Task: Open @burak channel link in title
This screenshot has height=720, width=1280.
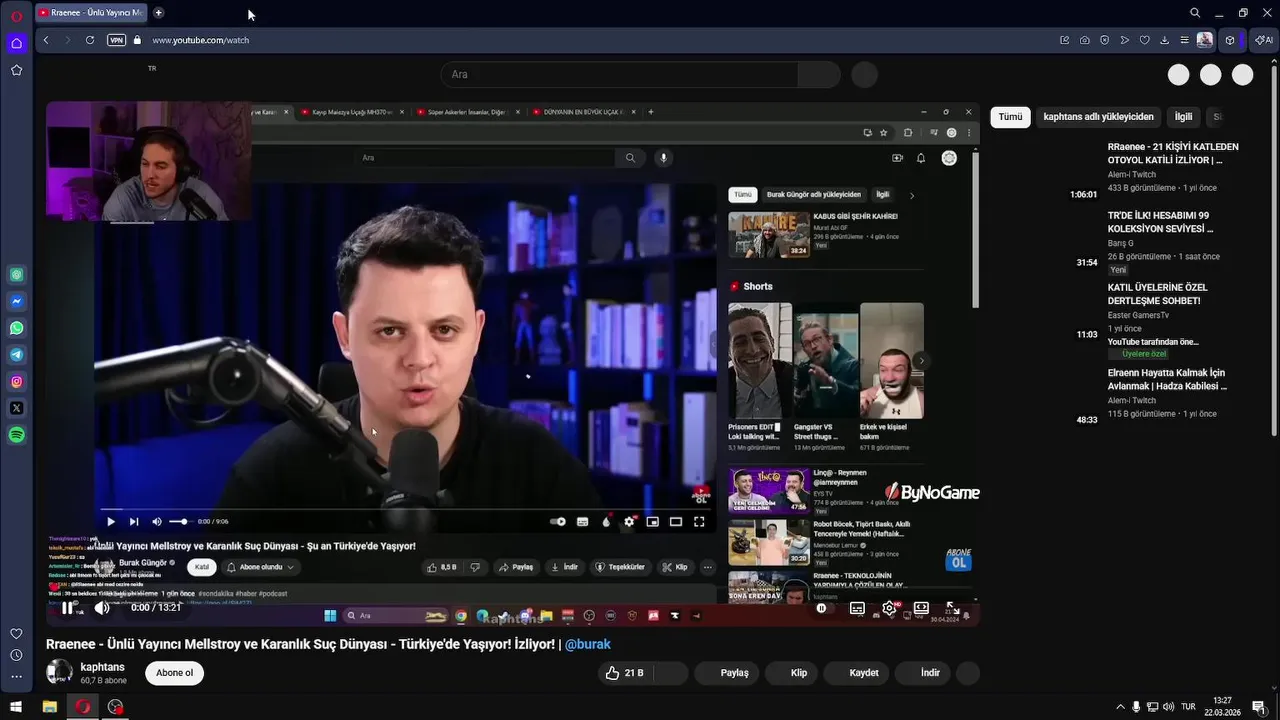Action: 588,644
